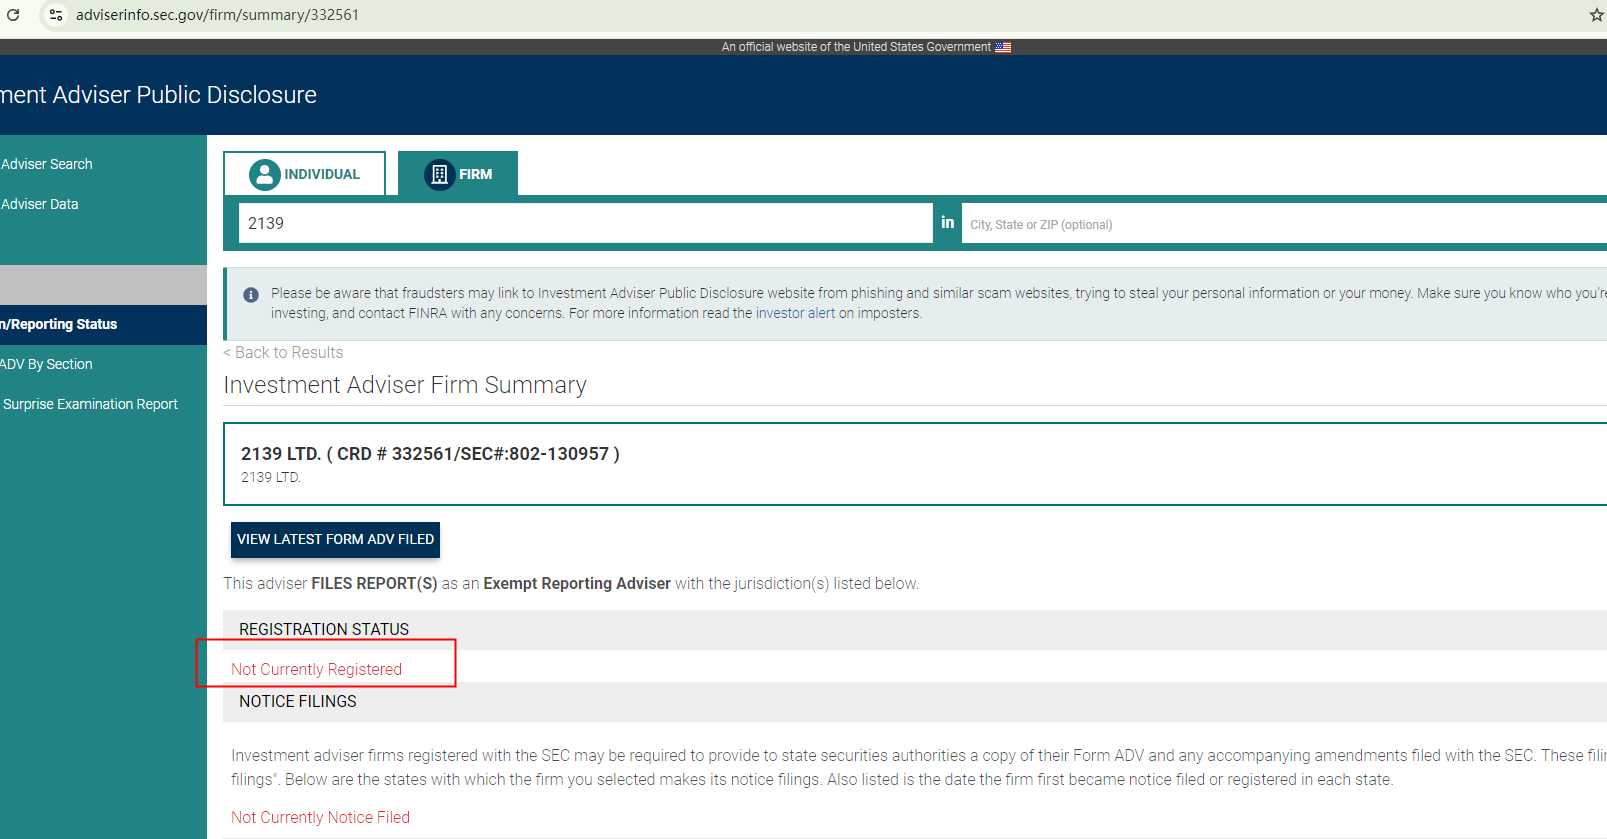Click the browser address bar URL
The height and width of the screenshot is (839, 1607).
pos(217,15)
